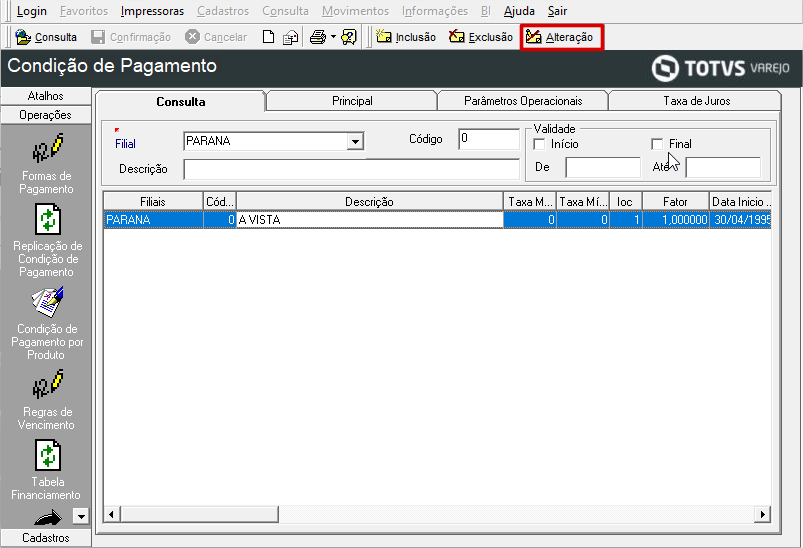Click the Exclusão button
This screenshot has height=548, width=803.
[480, 37]
